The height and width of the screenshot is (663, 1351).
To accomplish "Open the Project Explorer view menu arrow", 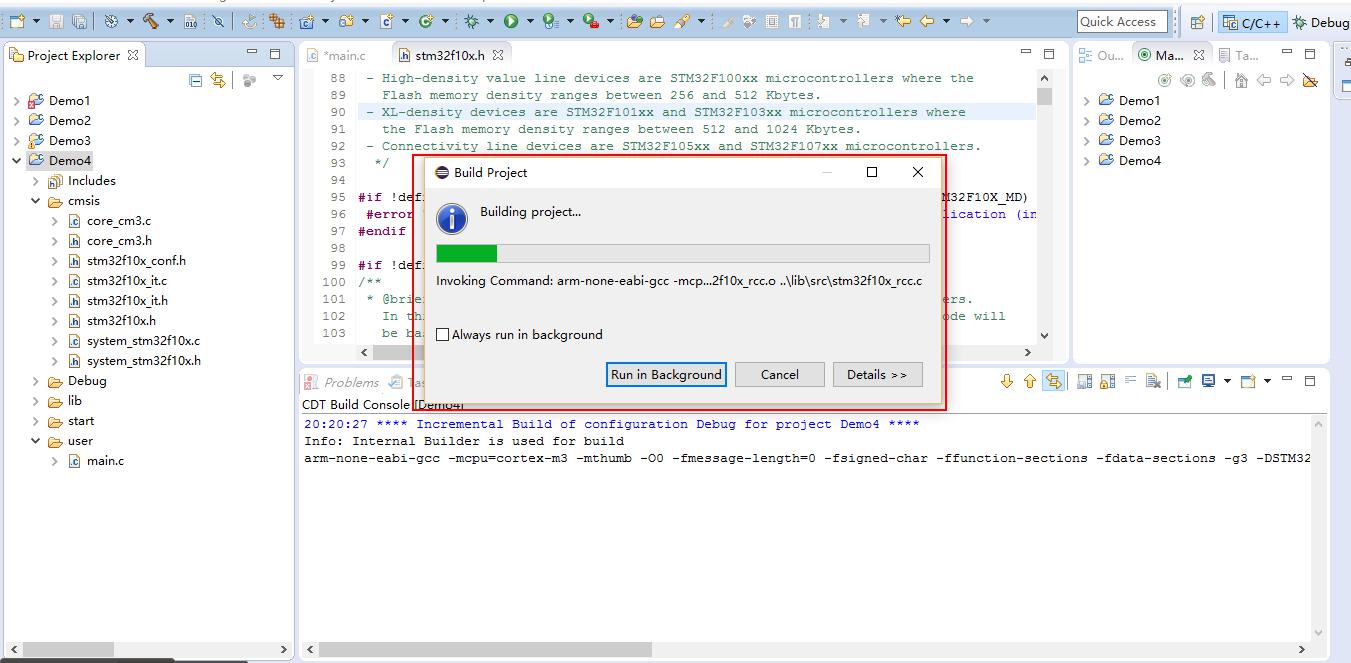I will (x=278, y=79).
